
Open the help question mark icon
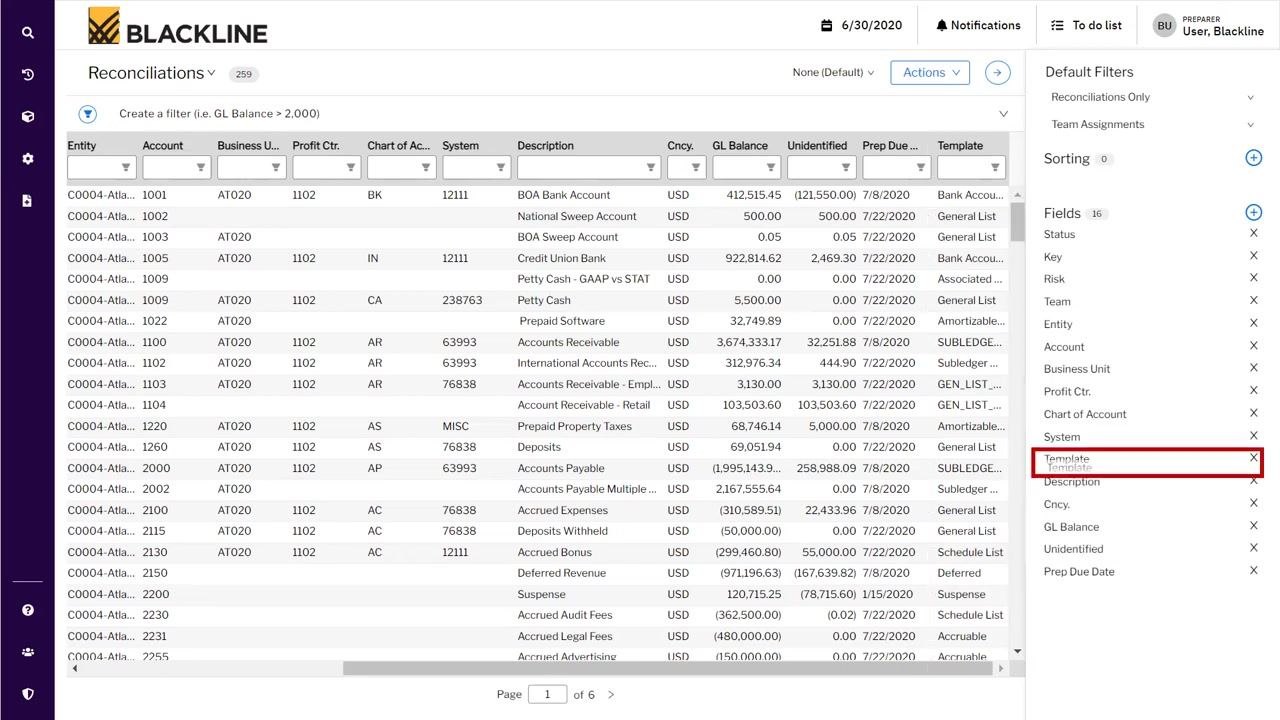point(27,609)
